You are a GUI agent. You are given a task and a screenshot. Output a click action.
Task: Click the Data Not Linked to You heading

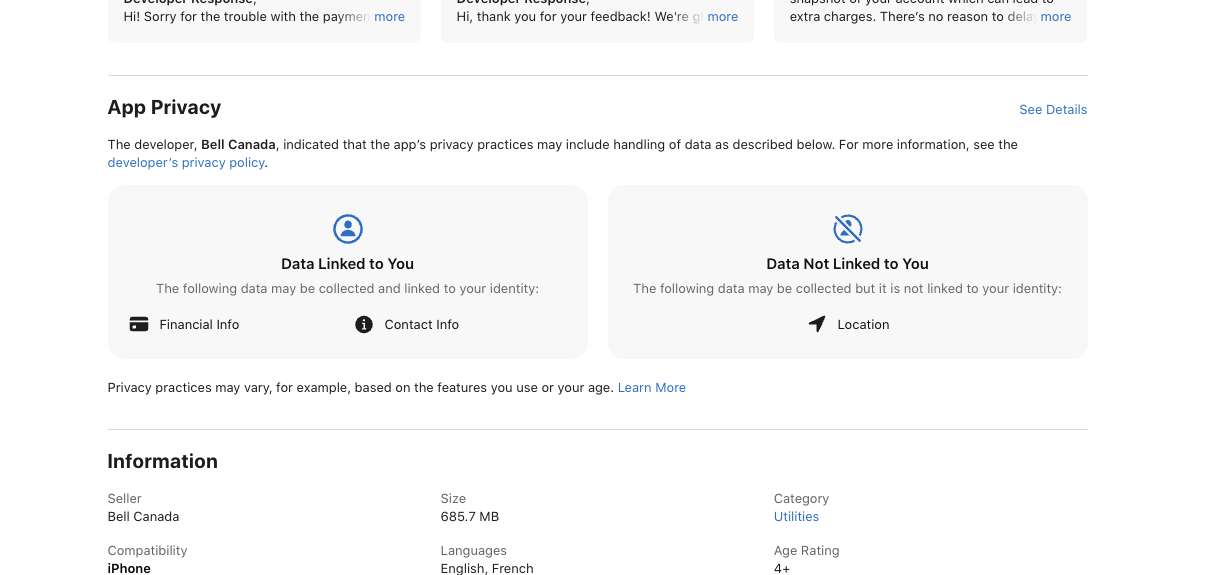847,264
